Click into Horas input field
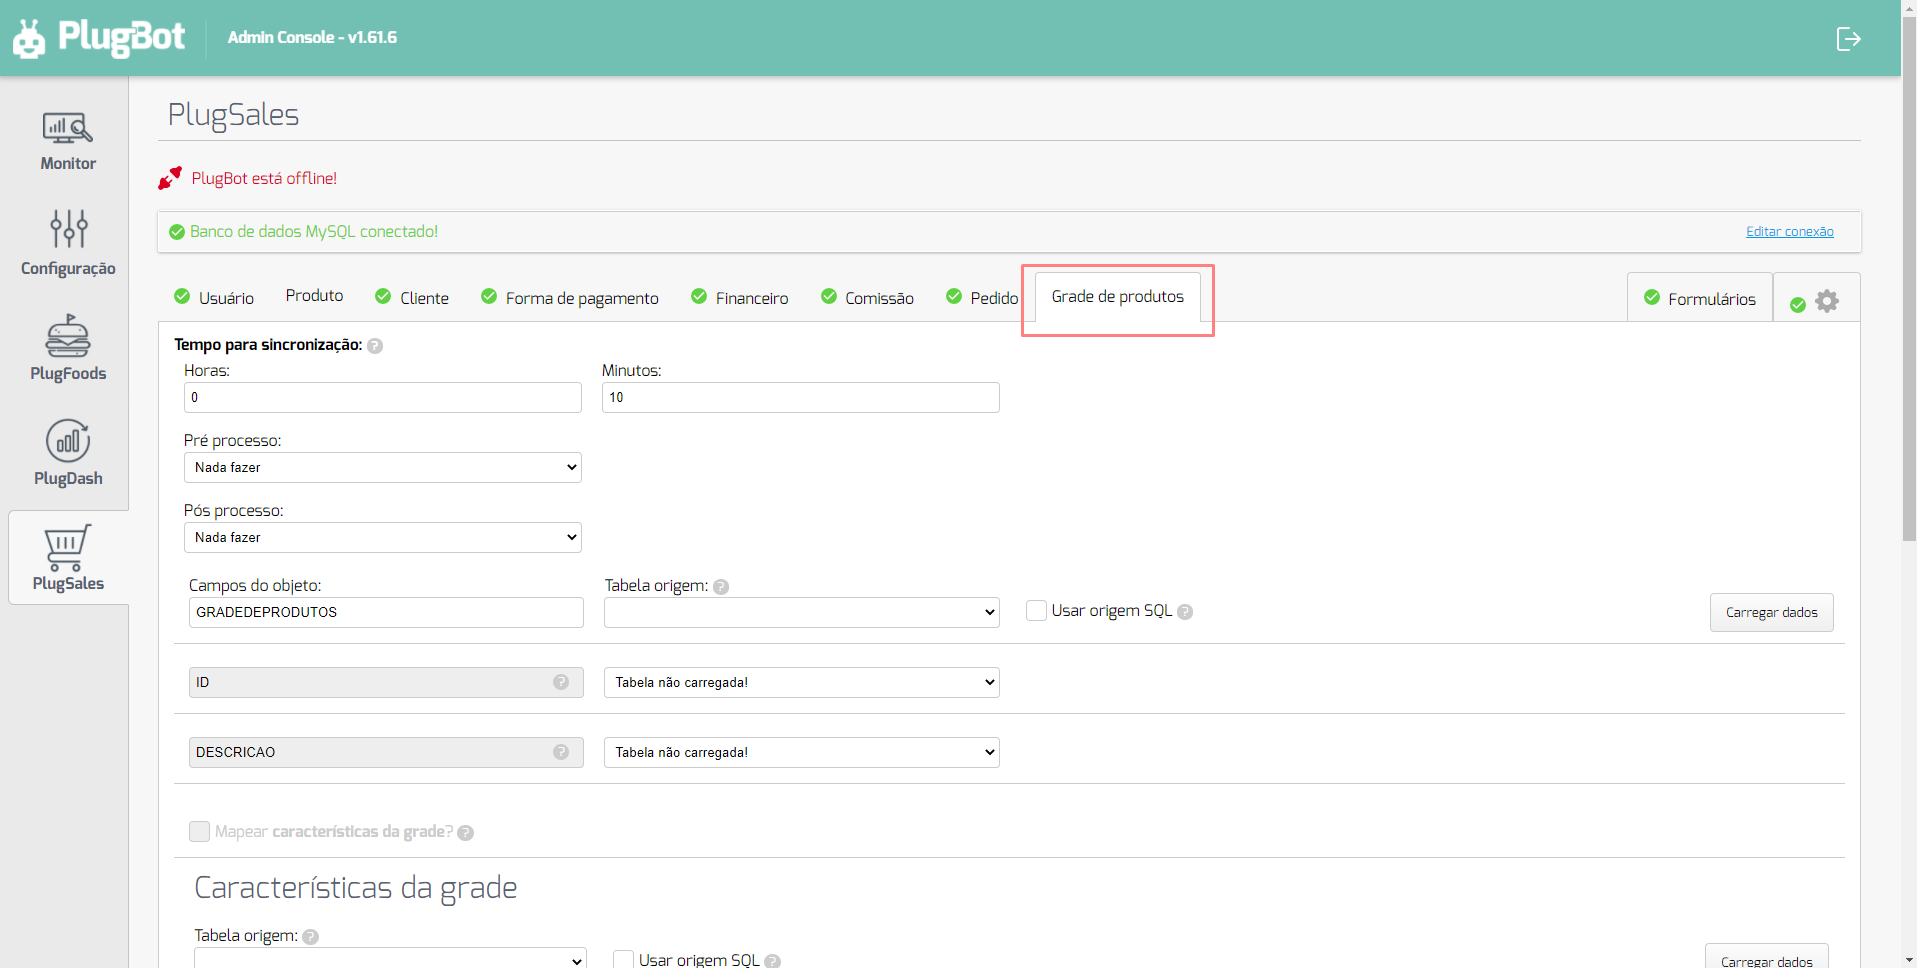 [383, 397]
